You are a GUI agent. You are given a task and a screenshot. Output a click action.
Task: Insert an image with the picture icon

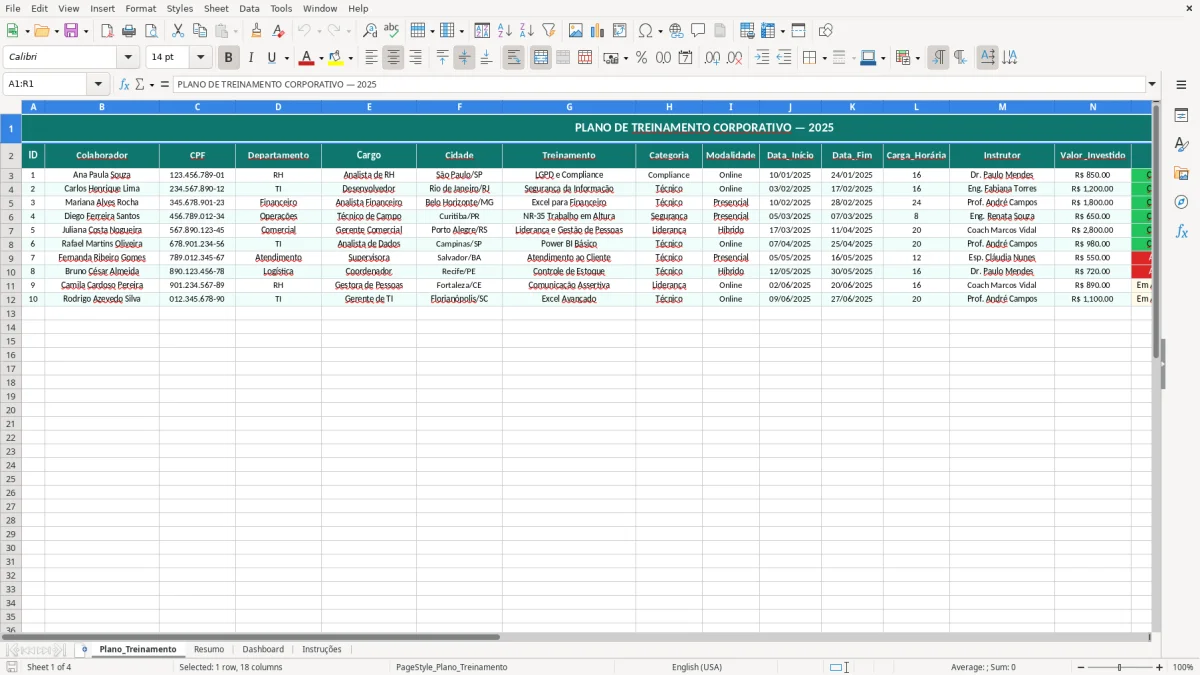click(576, 31)
